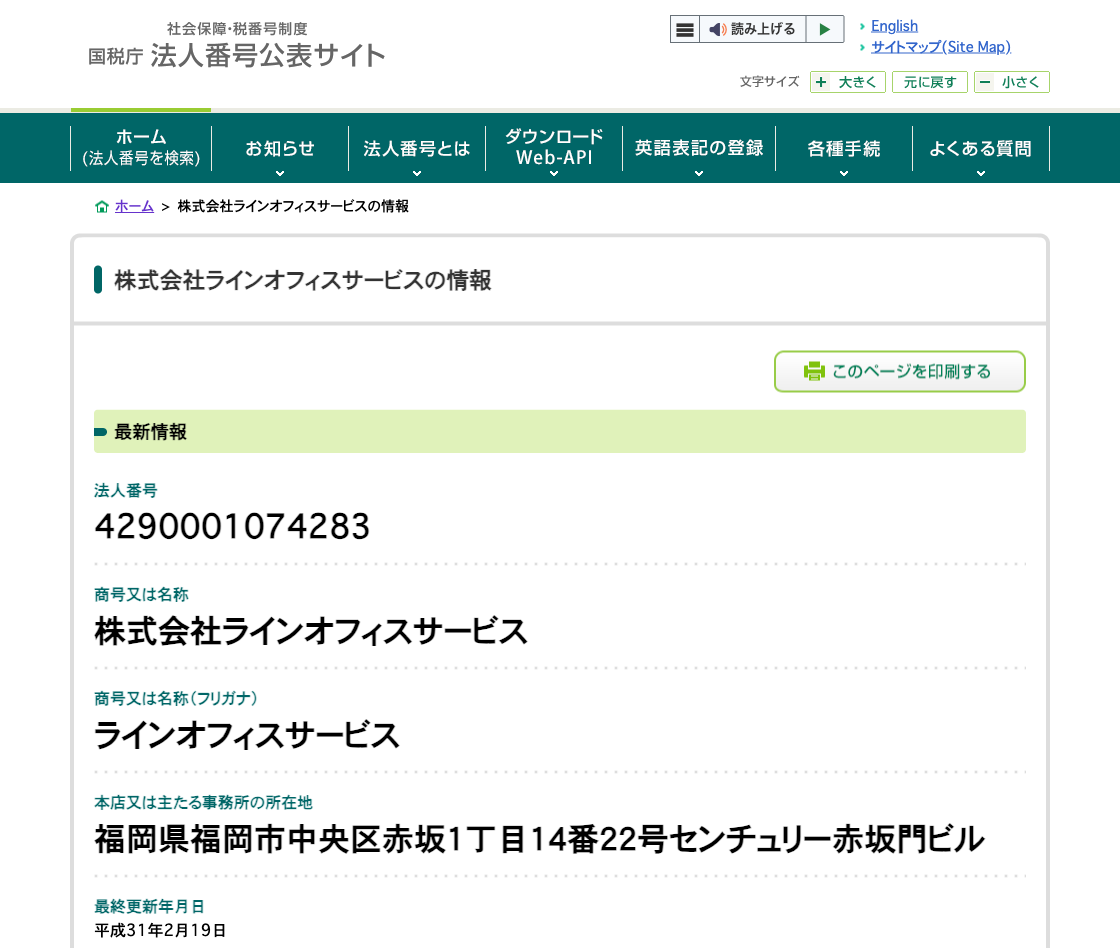1120x948 pixels.
Task: Follow the ホーム breadcrumb link
Action: coord(134,206)
